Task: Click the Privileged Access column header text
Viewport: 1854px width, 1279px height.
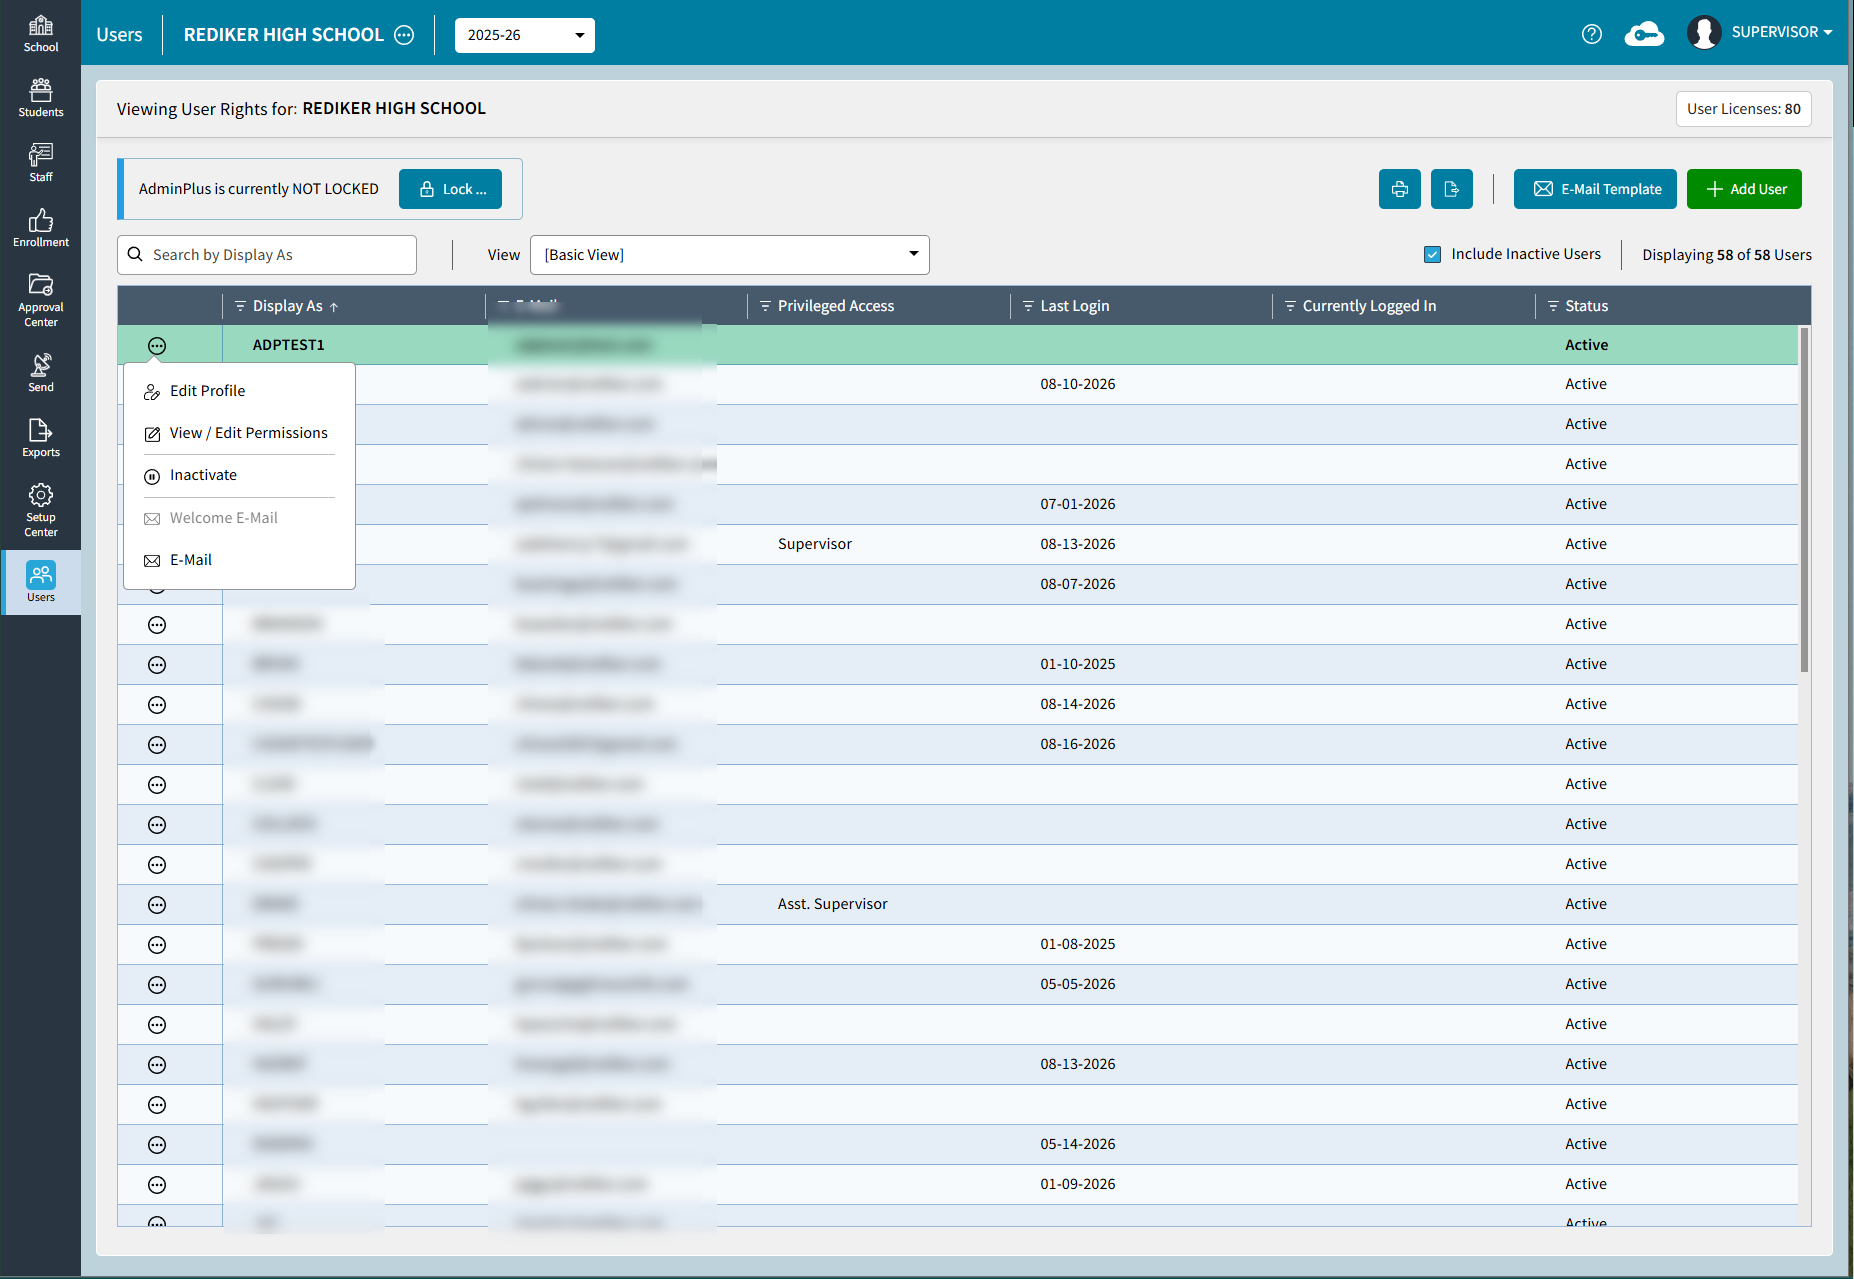Action: point(836,306)
